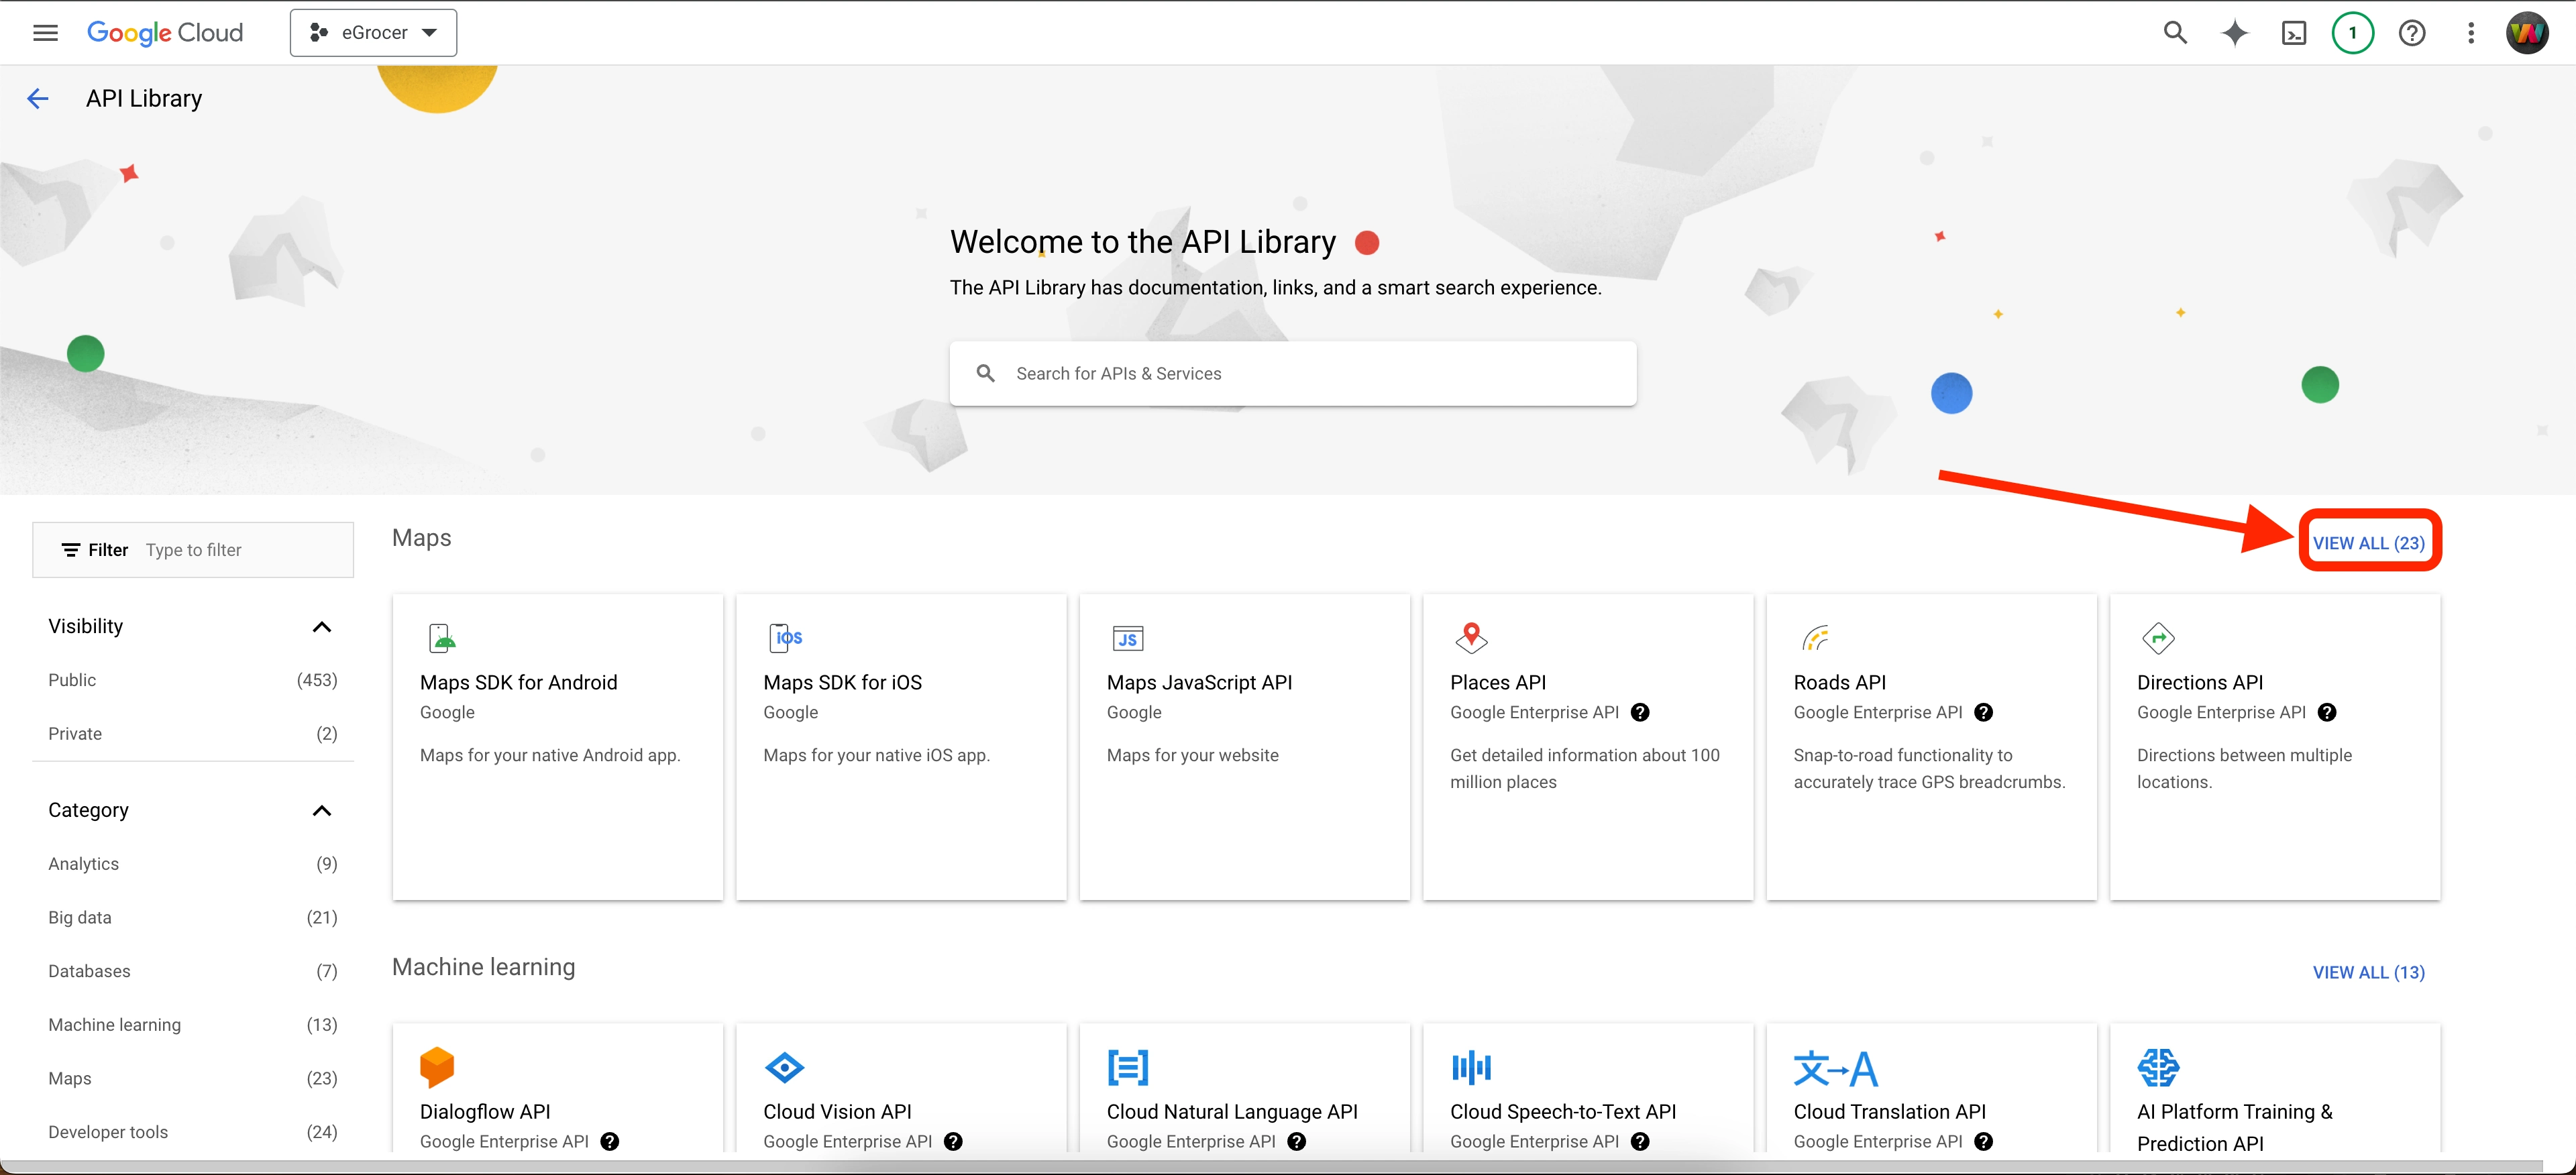Viewport: 2576px width, 1175px height.
Task: Open the eGrocer project selector dropdown
Action: [x=373, y=33]
